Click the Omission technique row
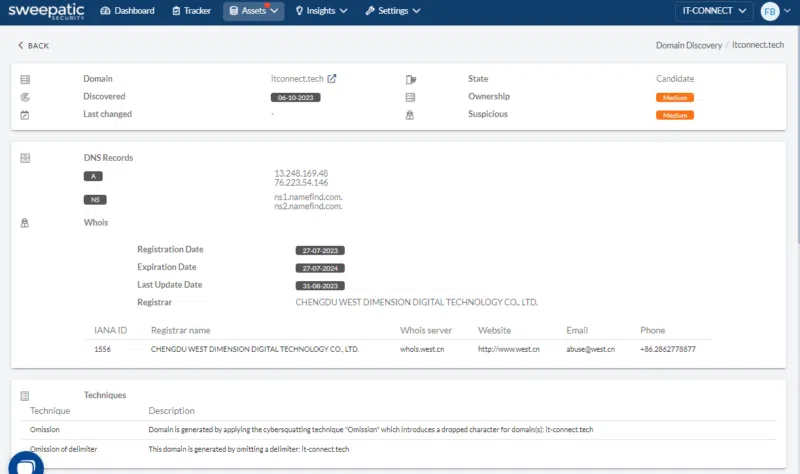 pos(398,430)
